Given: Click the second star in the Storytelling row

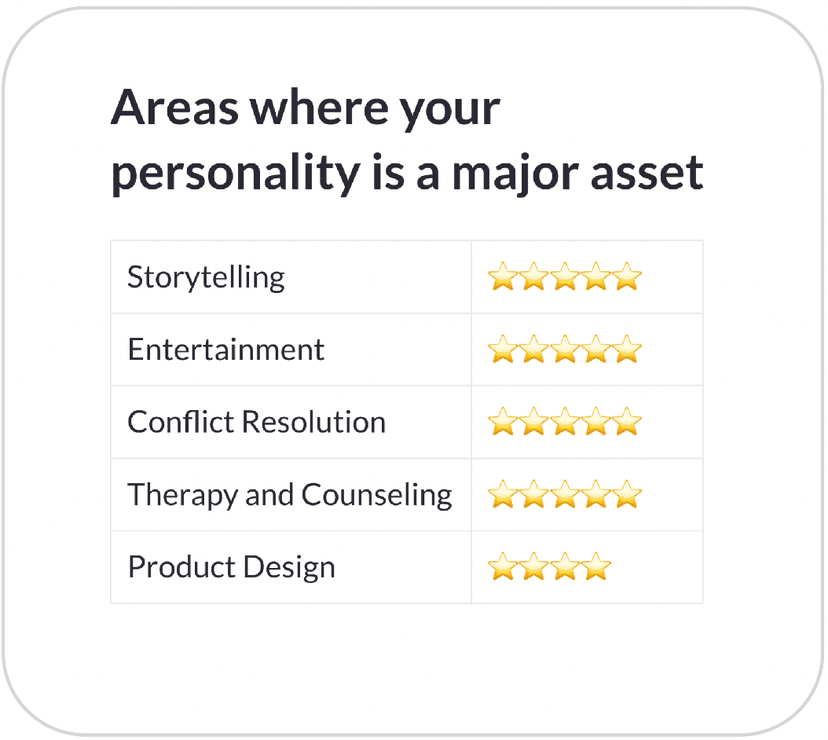Looking at the screenshot, I should (x=533, y=277).
